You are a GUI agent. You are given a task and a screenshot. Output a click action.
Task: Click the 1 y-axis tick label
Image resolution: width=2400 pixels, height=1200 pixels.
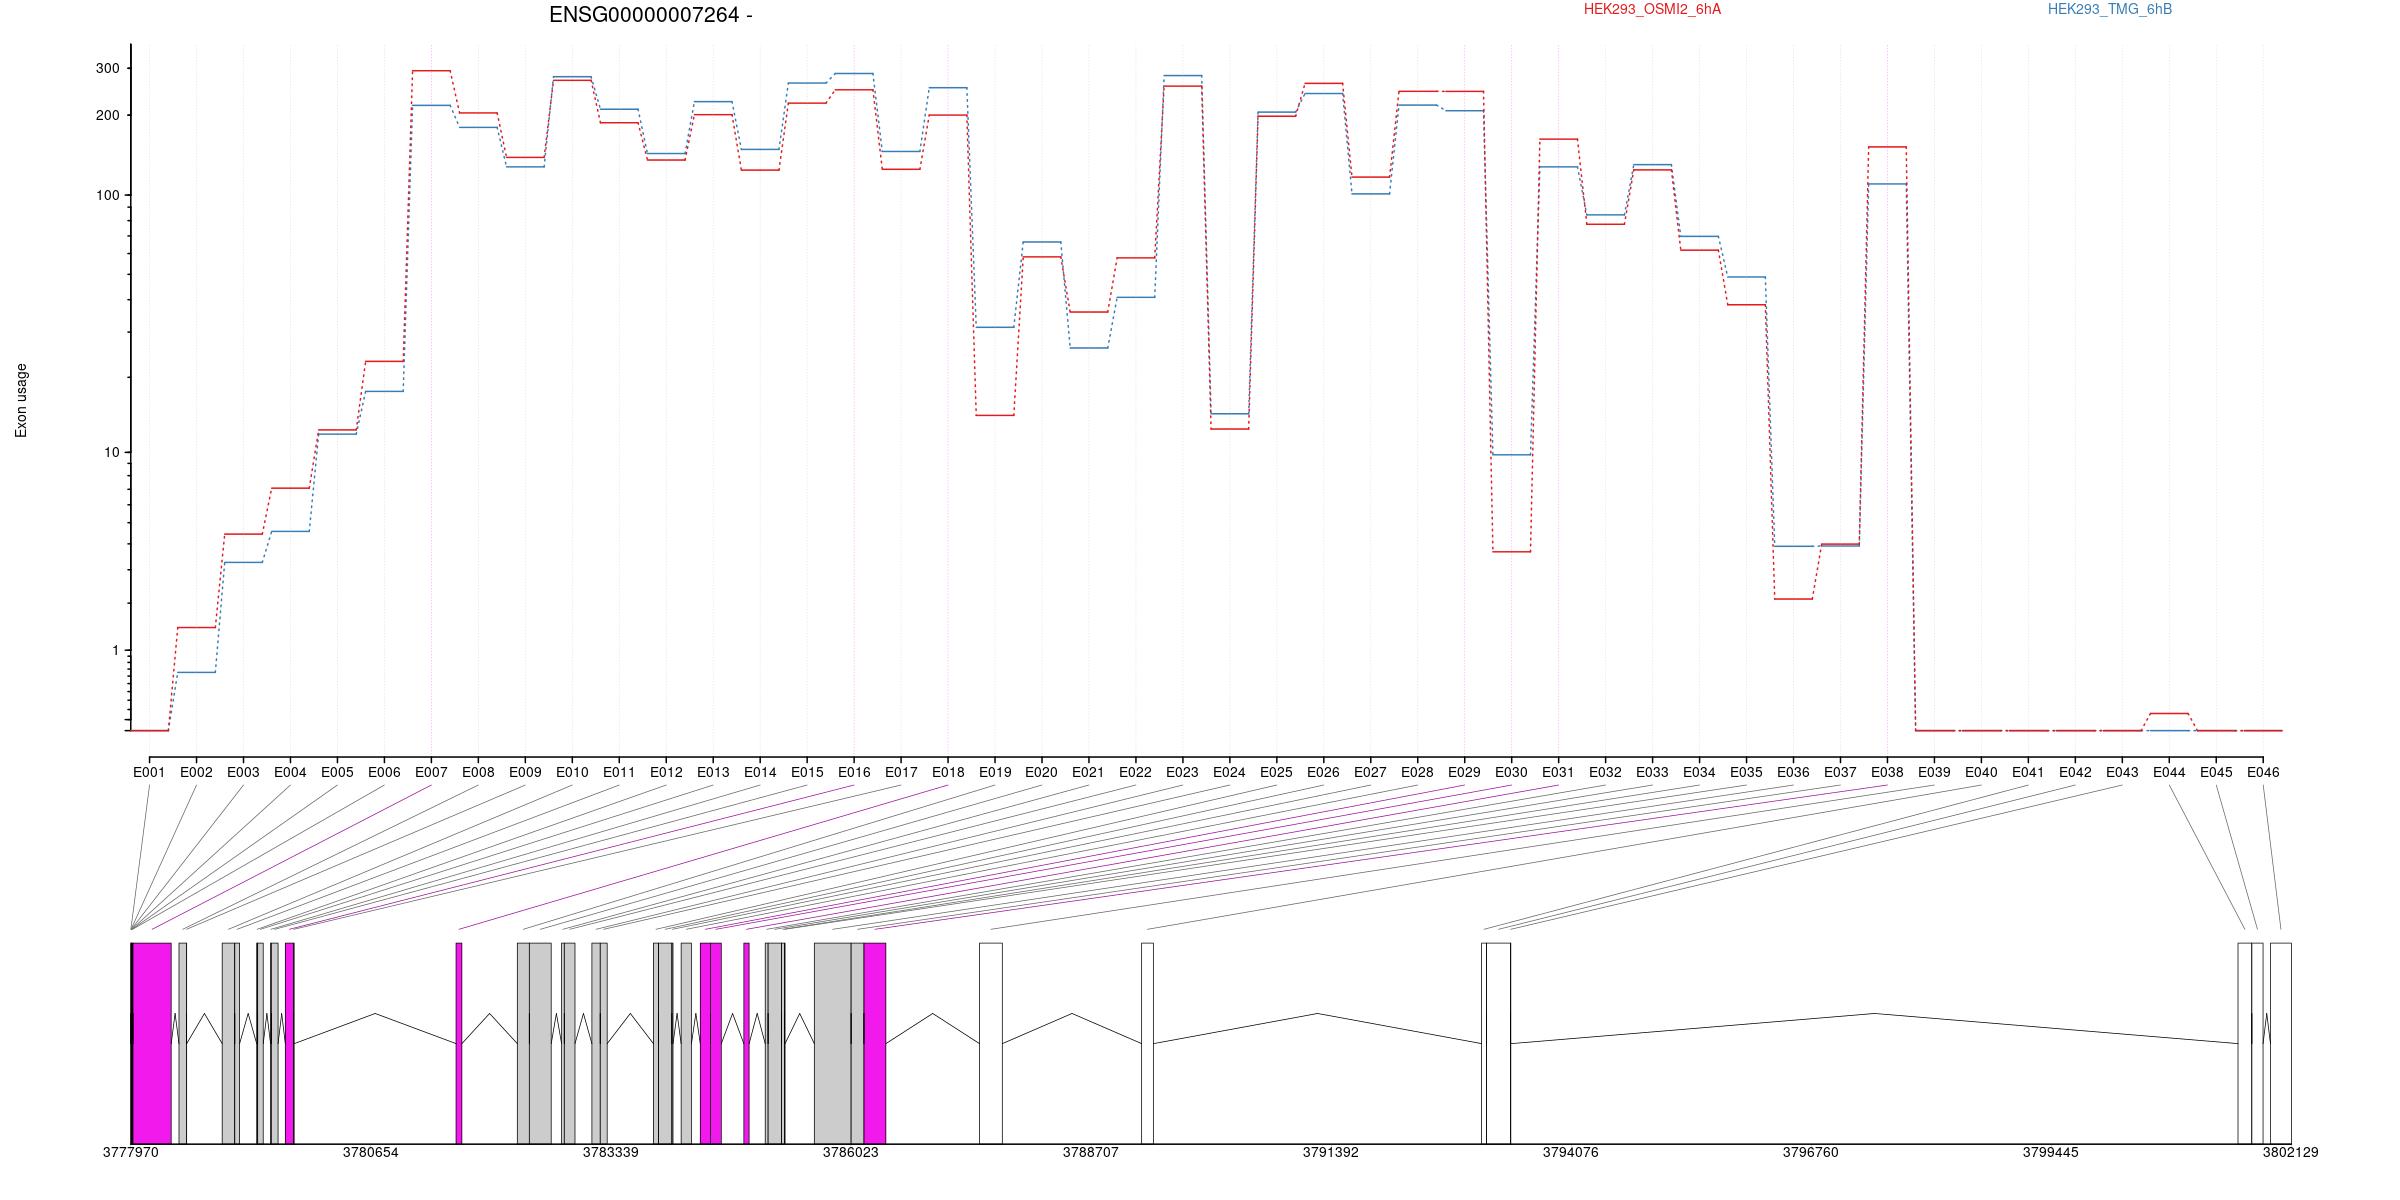[x=115, y=650]
